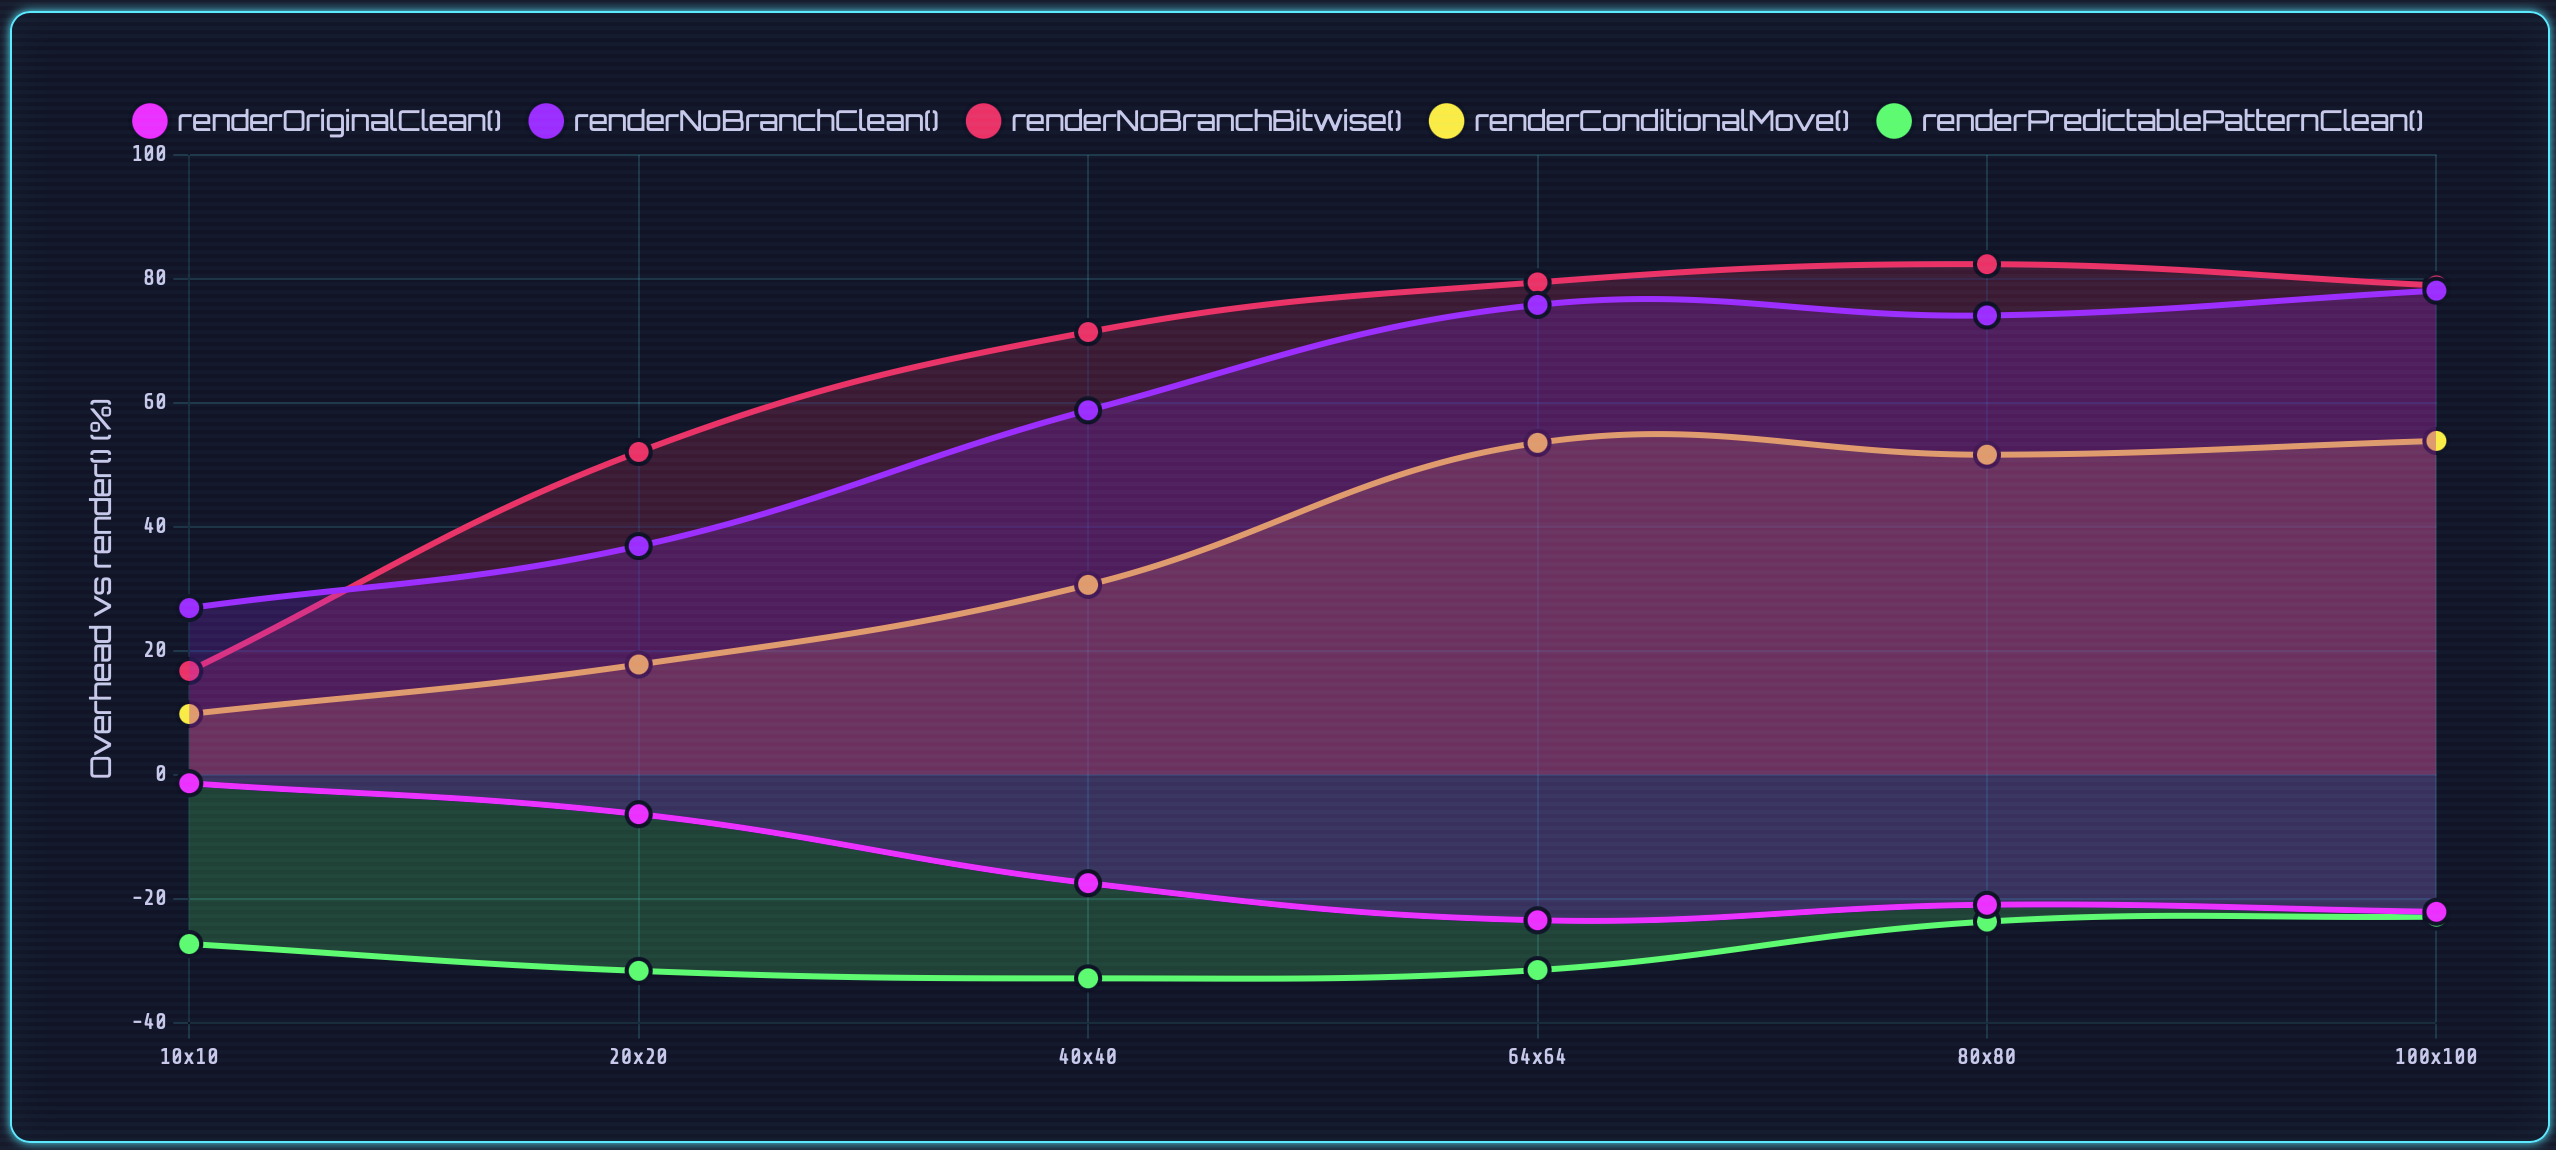Expand details for the 64x64 axis category
Image resolution: width=2556 pixels, height=1150 pixels.
tap(1537, 1055)
